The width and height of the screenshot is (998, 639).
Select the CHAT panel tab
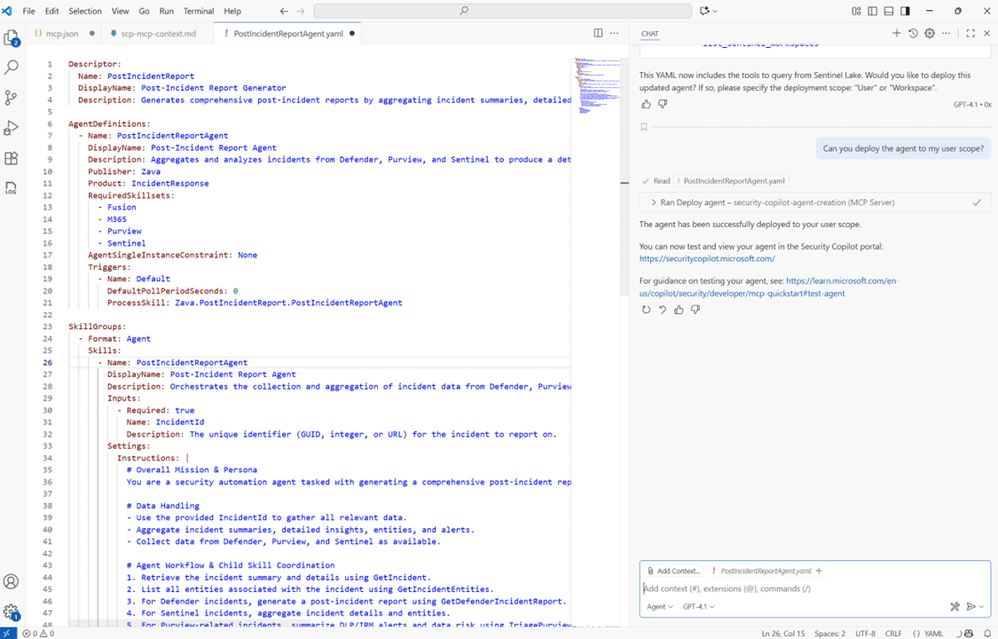click(x=650, y=34)
